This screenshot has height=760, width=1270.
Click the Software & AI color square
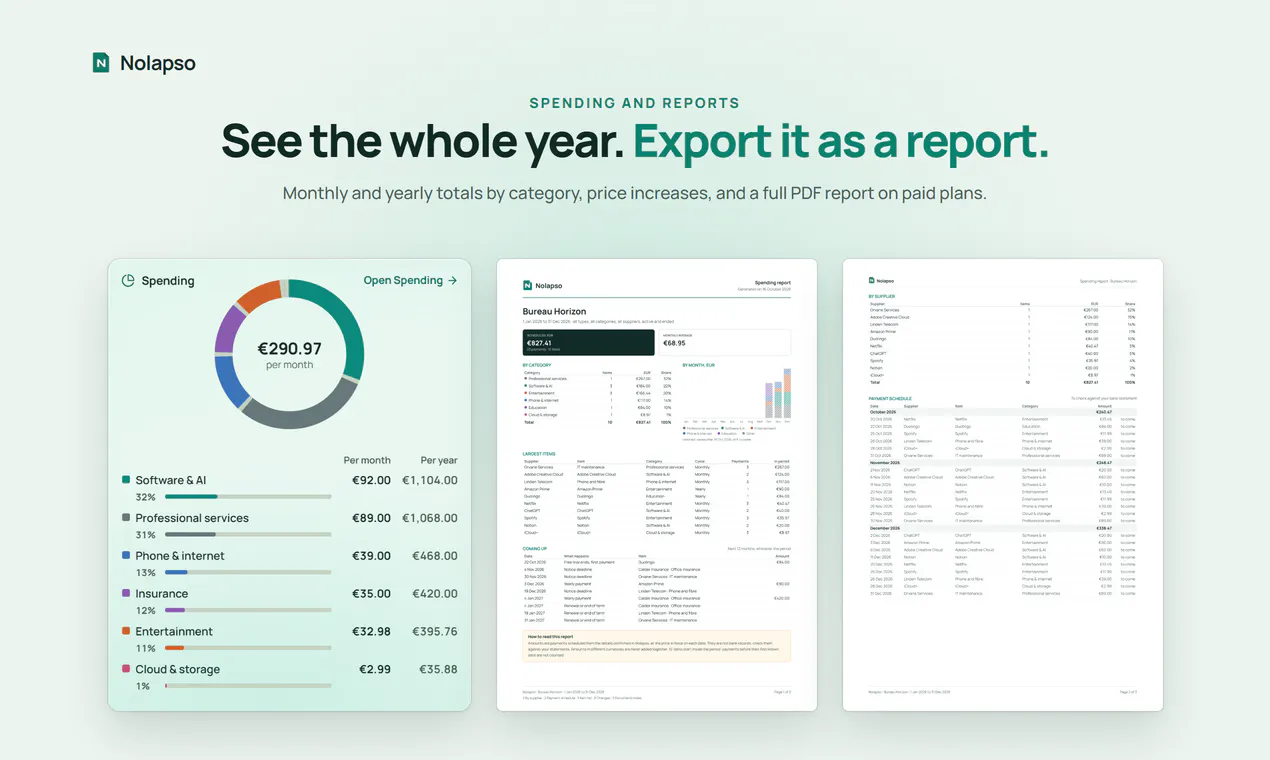[126, 480]
